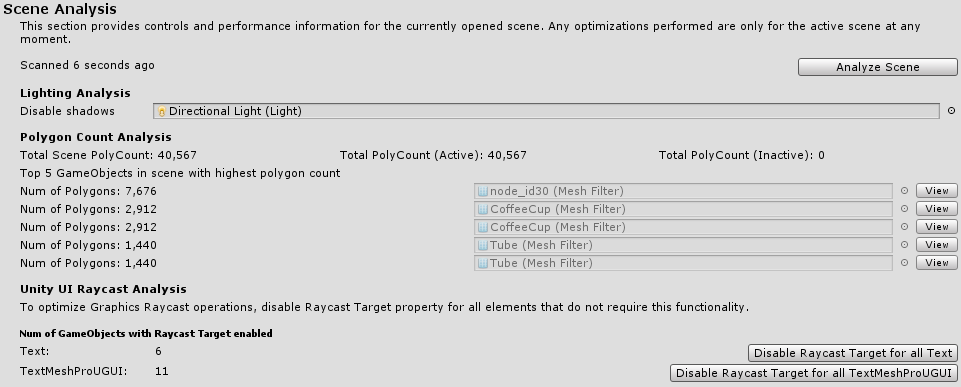
Task: View the first Tube mesh
Action: (936, 245)
